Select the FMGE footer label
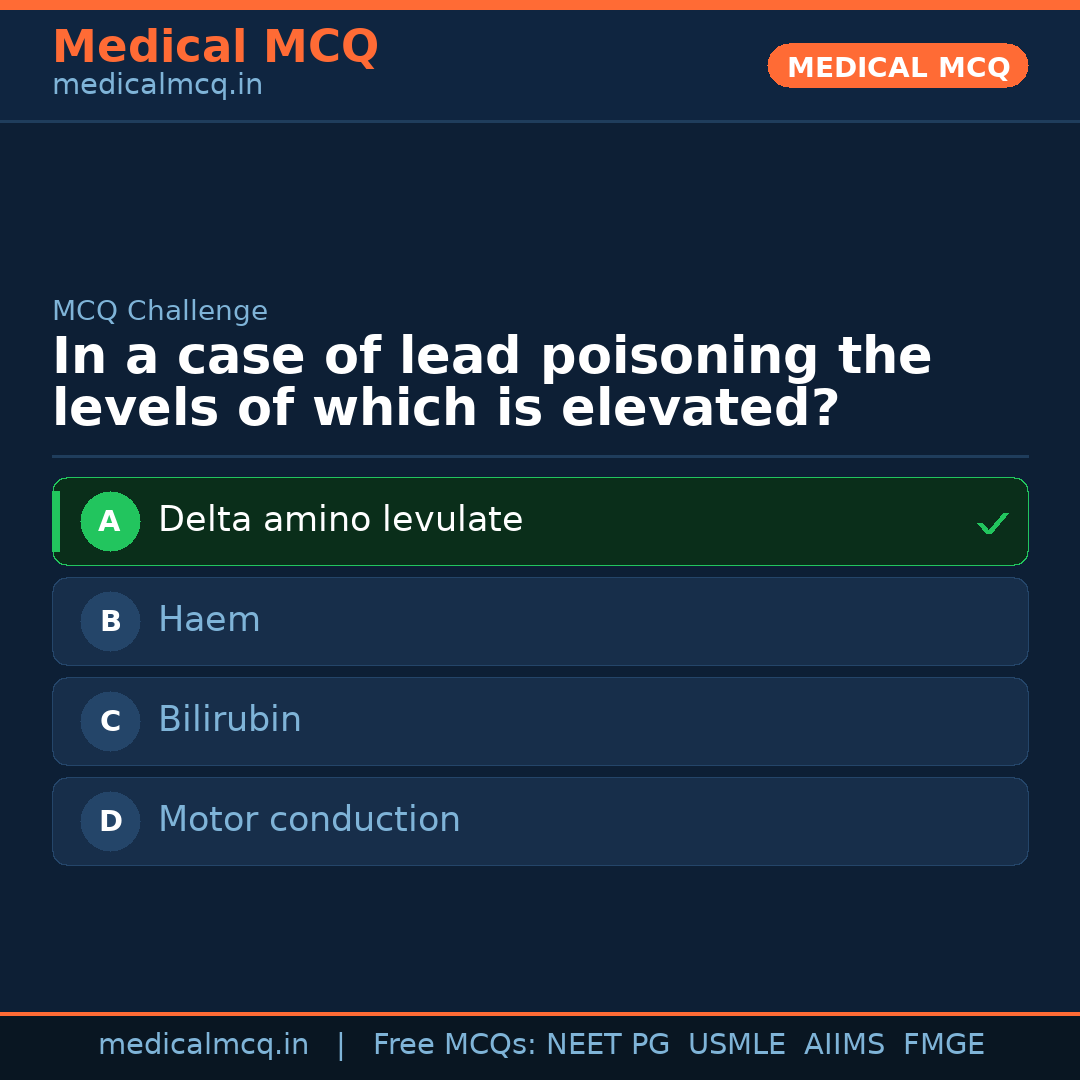The image size is (1080, 1080). tap(943, 1045)
